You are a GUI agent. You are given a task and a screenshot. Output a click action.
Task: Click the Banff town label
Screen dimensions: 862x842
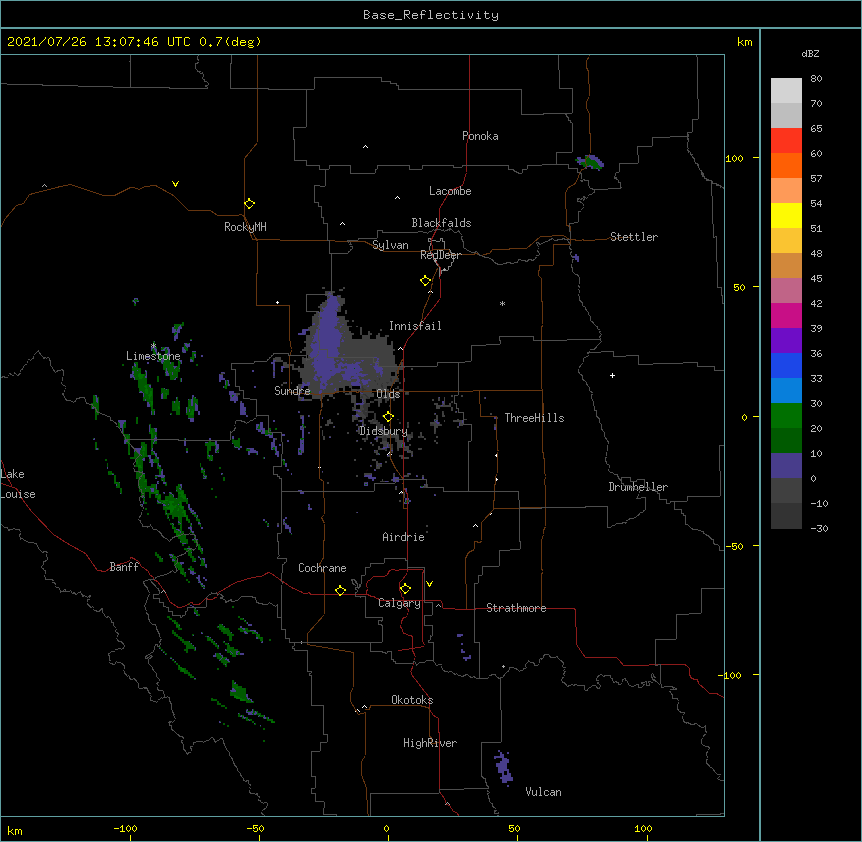[x=124, y=567]
